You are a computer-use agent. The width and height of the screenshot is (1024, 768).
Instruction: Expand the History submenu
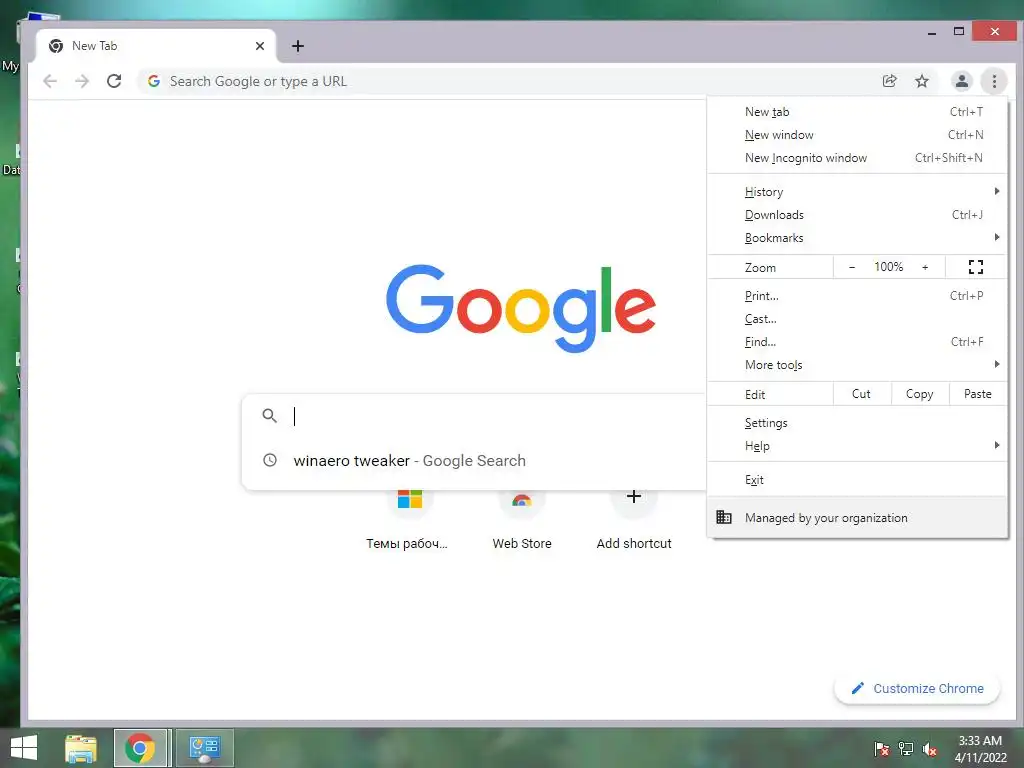pyautogui.click(x=857, y=191)
